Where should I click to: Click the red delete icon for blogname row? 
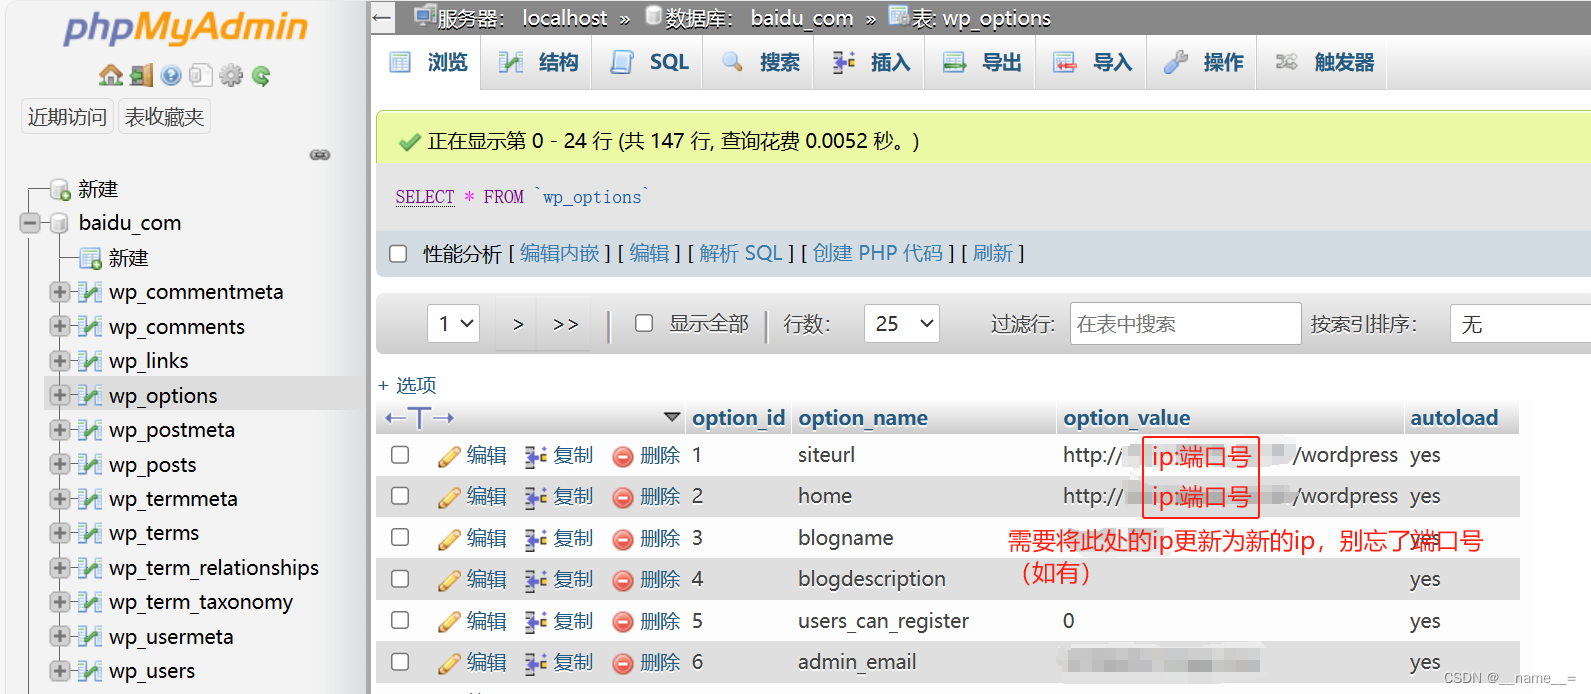[623, 539]
